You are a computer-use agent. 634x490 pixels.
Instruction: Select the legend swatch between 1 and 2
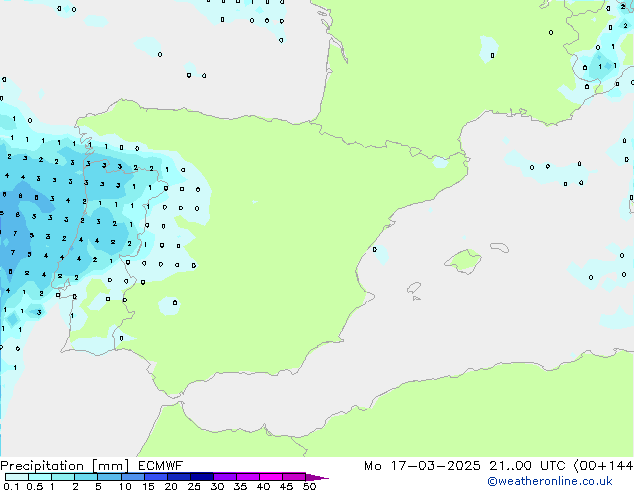point(63,477)
